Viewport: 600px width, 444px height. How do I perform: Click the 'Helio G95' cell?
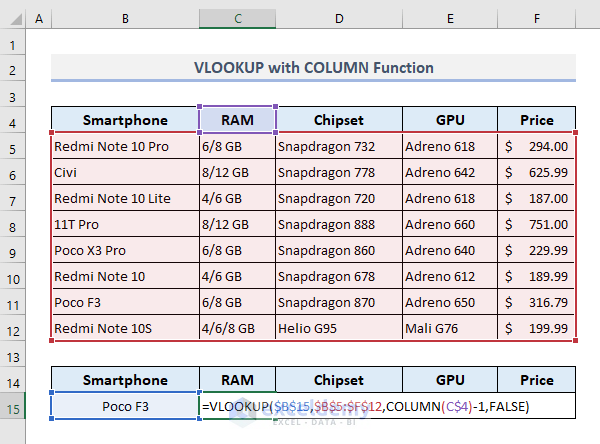point(339,328)
